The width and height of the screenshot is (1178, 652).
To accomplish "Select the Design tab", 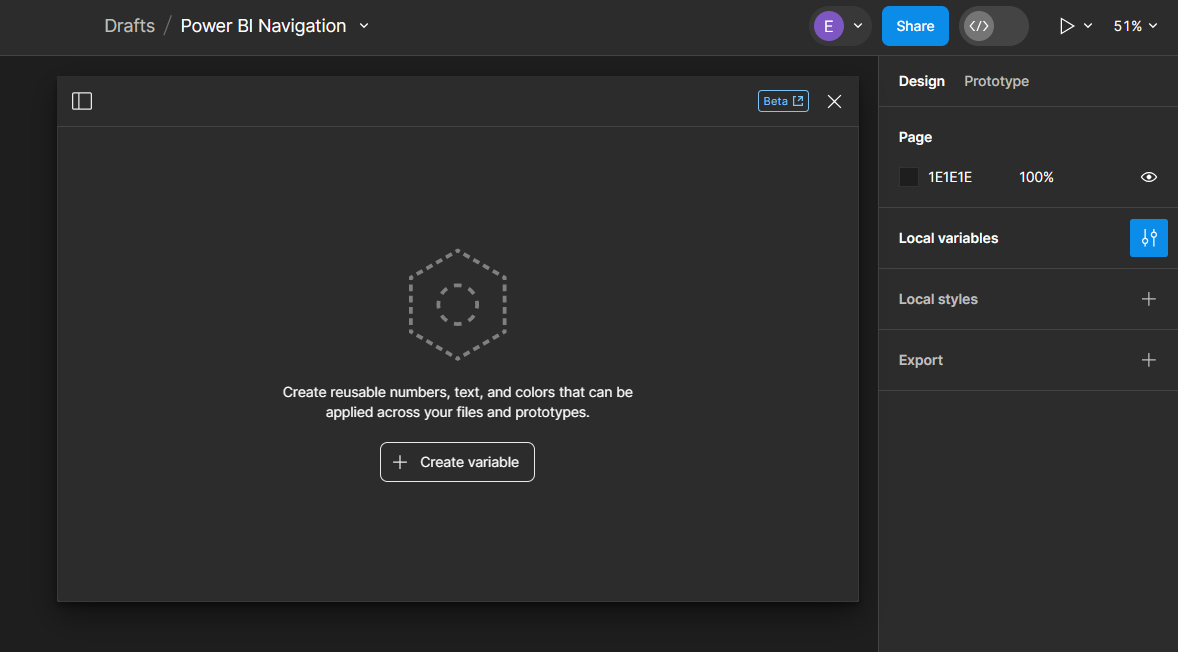I will [921, 81].
